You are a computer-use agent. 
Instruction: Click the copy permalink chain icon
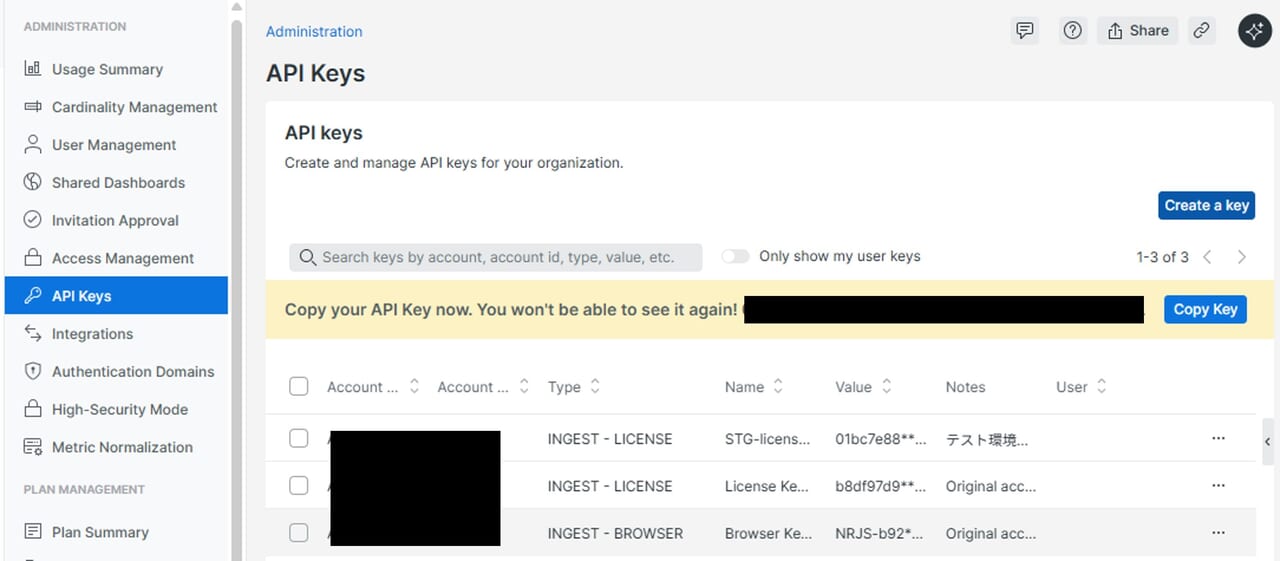tap(1202, 31)
